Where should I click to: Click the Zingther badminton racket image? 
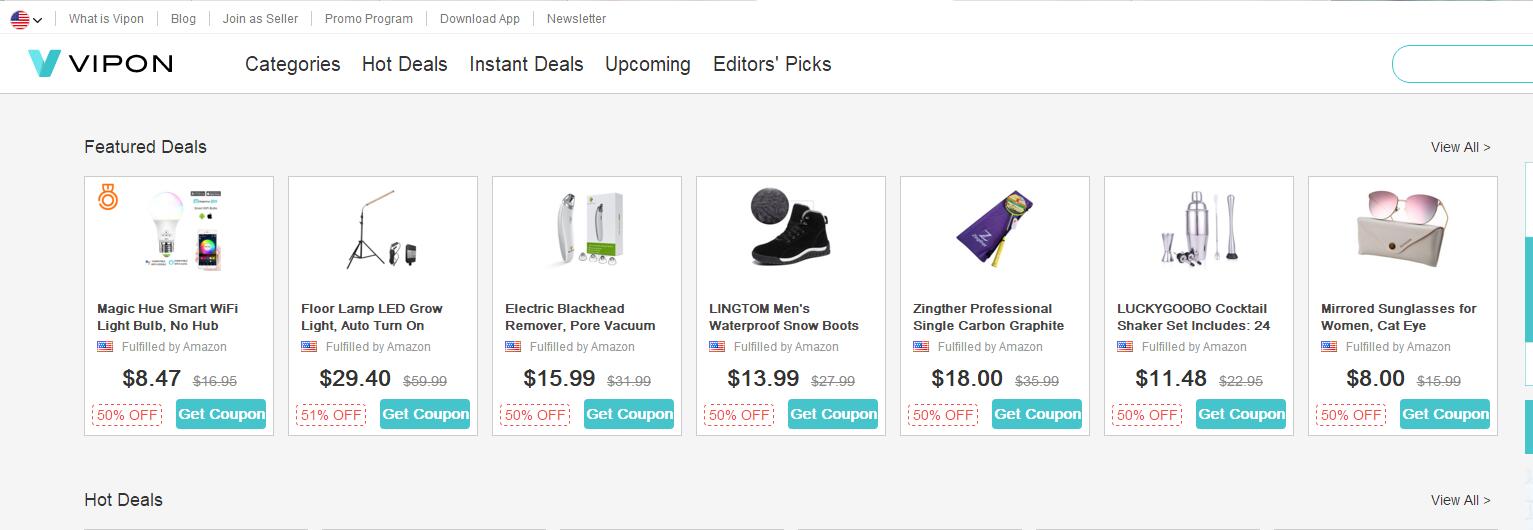pos(994,229)
